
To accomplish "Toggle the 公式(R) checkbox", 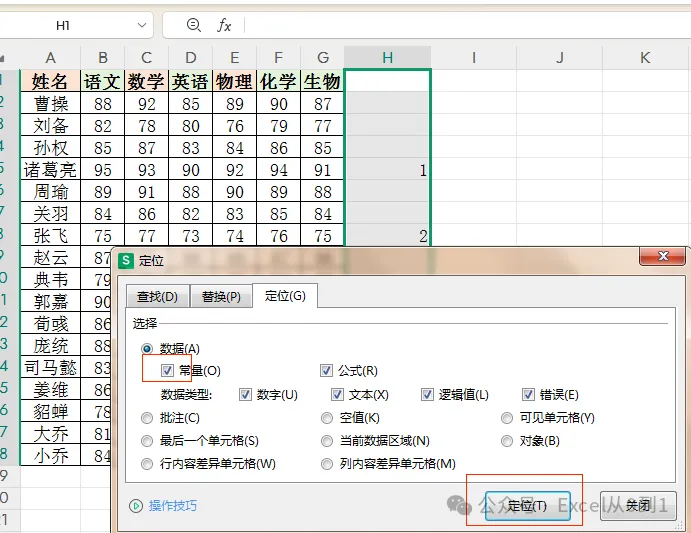I will pos(326,370).
